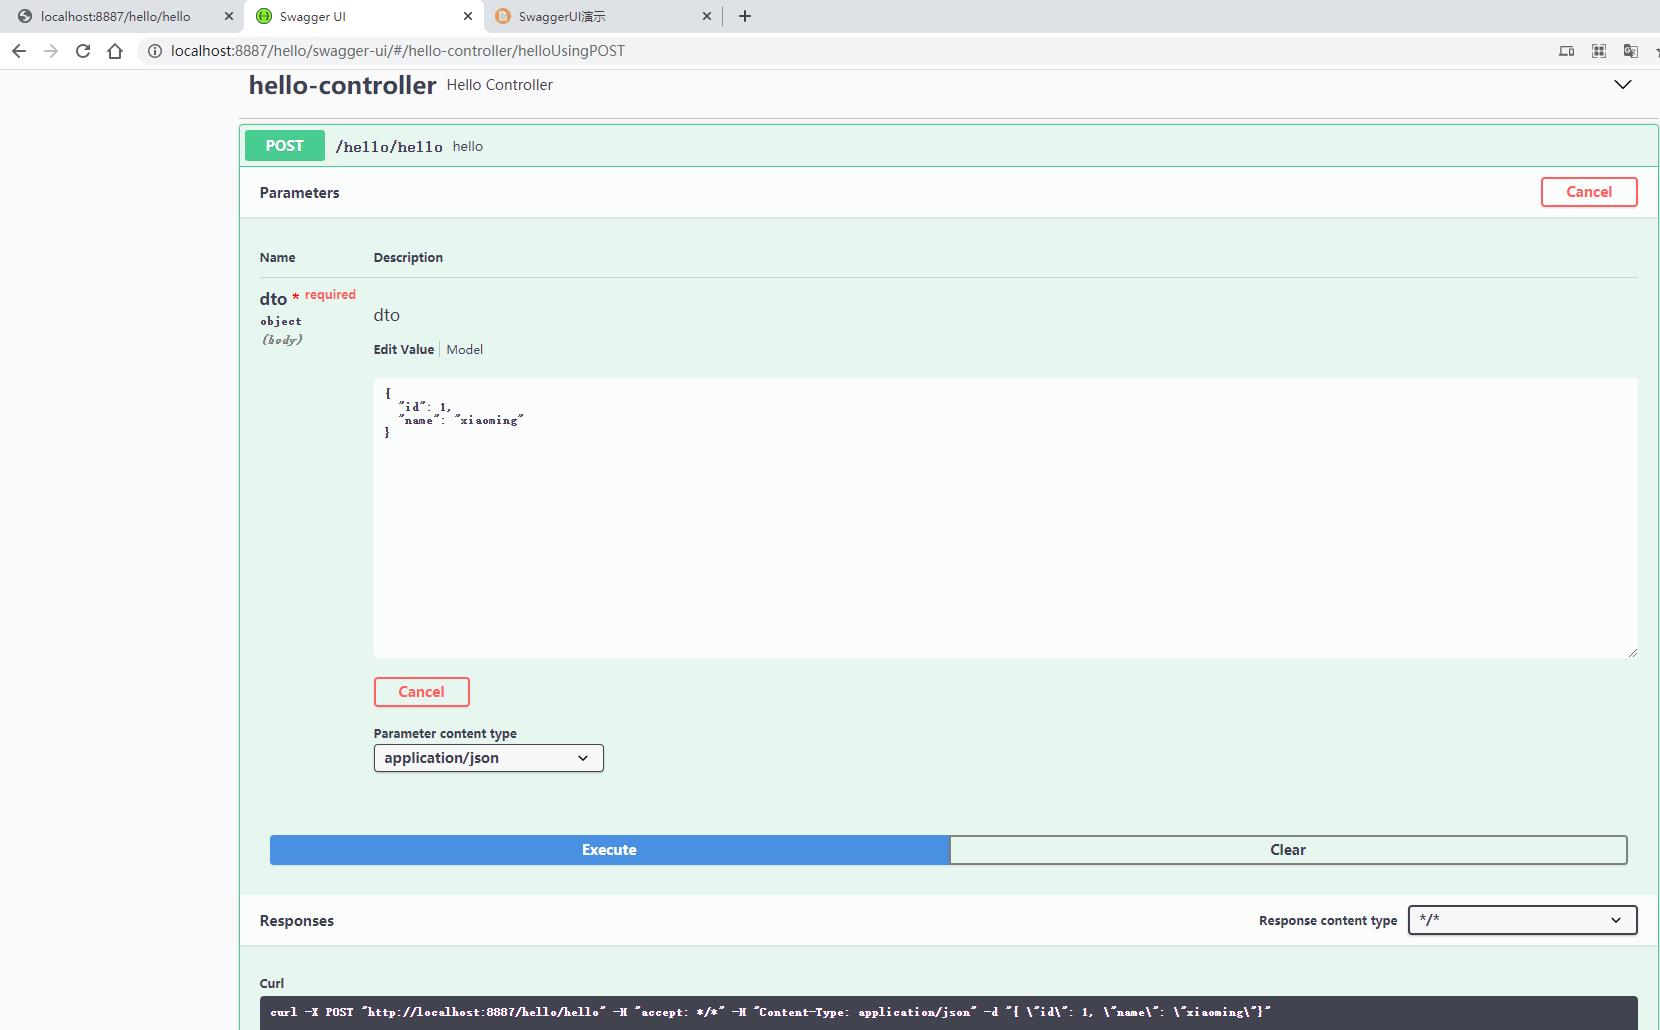Click the 'Parameter content type' label
1660x1030 pixels.
click(445, 733)
